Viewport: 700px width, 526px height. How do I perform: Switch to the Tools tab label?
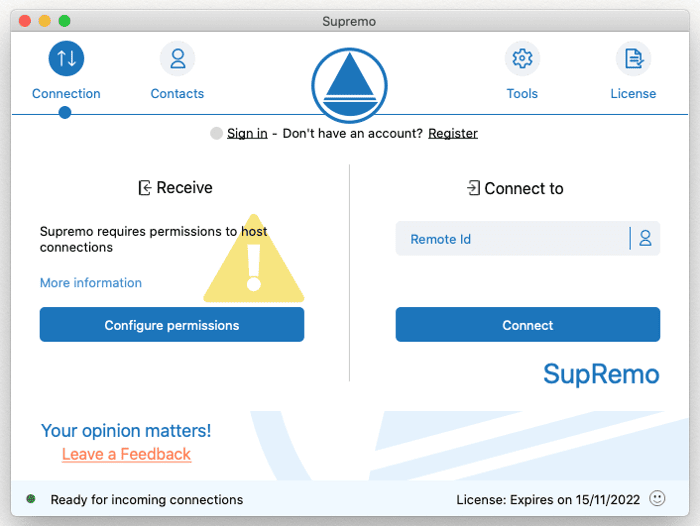(x=522, y=94)
